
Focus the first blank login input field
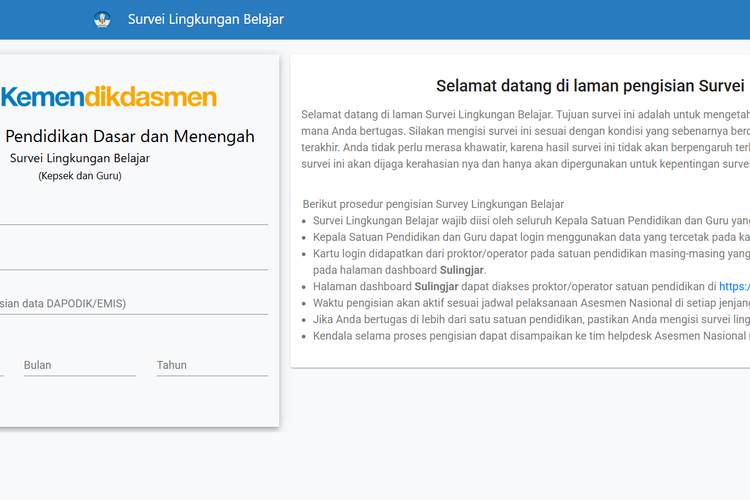[x=134, y=214]
